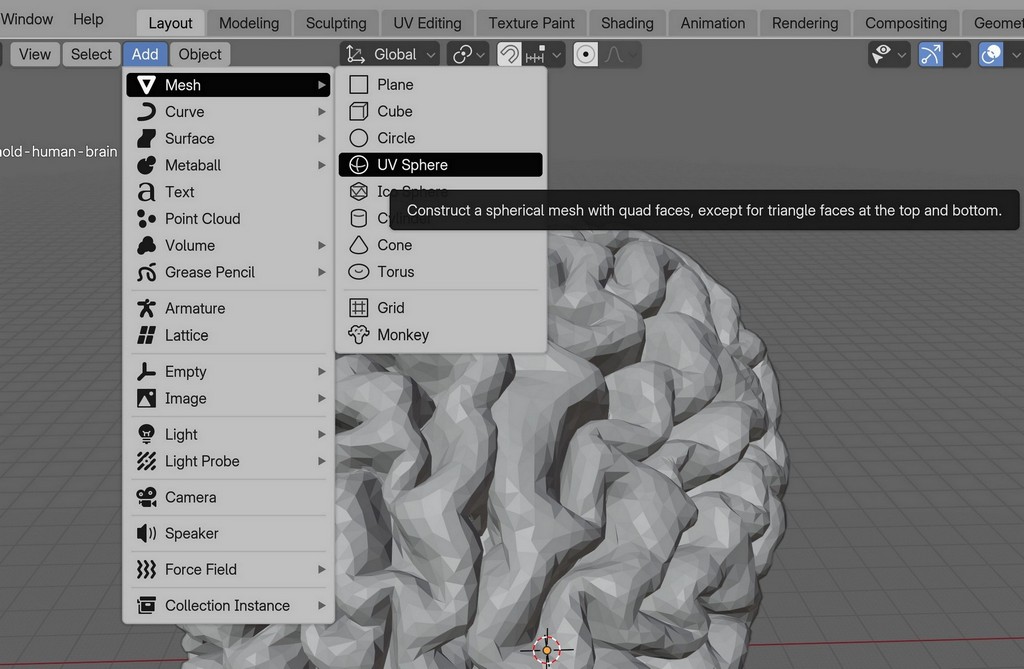Toggle Show Overlays button
Image resolution: width=1024 pixels, height=669 pixels.
click(x=991, y=54)
